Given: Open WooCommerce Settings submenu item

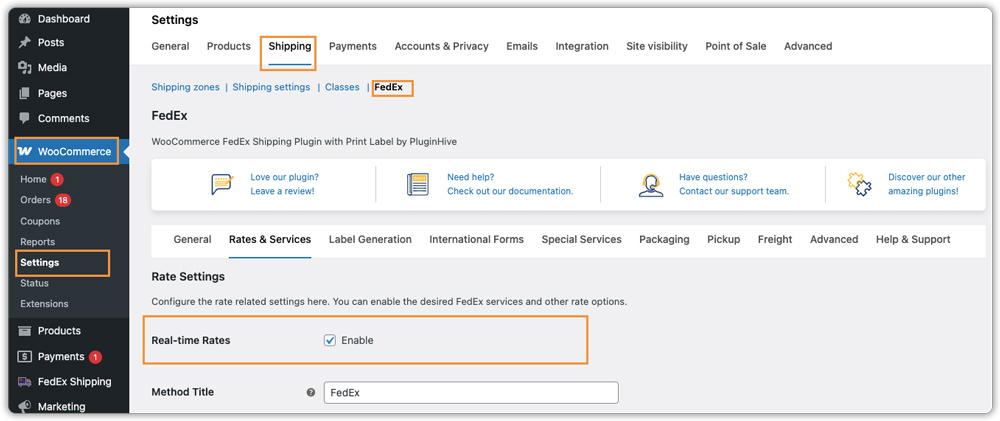Looking at the screenshot, I should [x=40, y=262].
